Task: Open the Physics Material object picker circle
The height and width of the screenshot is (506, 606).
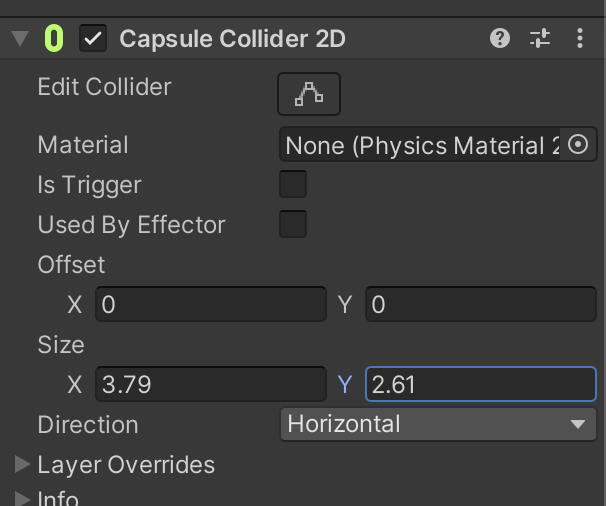Action: [578, 145]
